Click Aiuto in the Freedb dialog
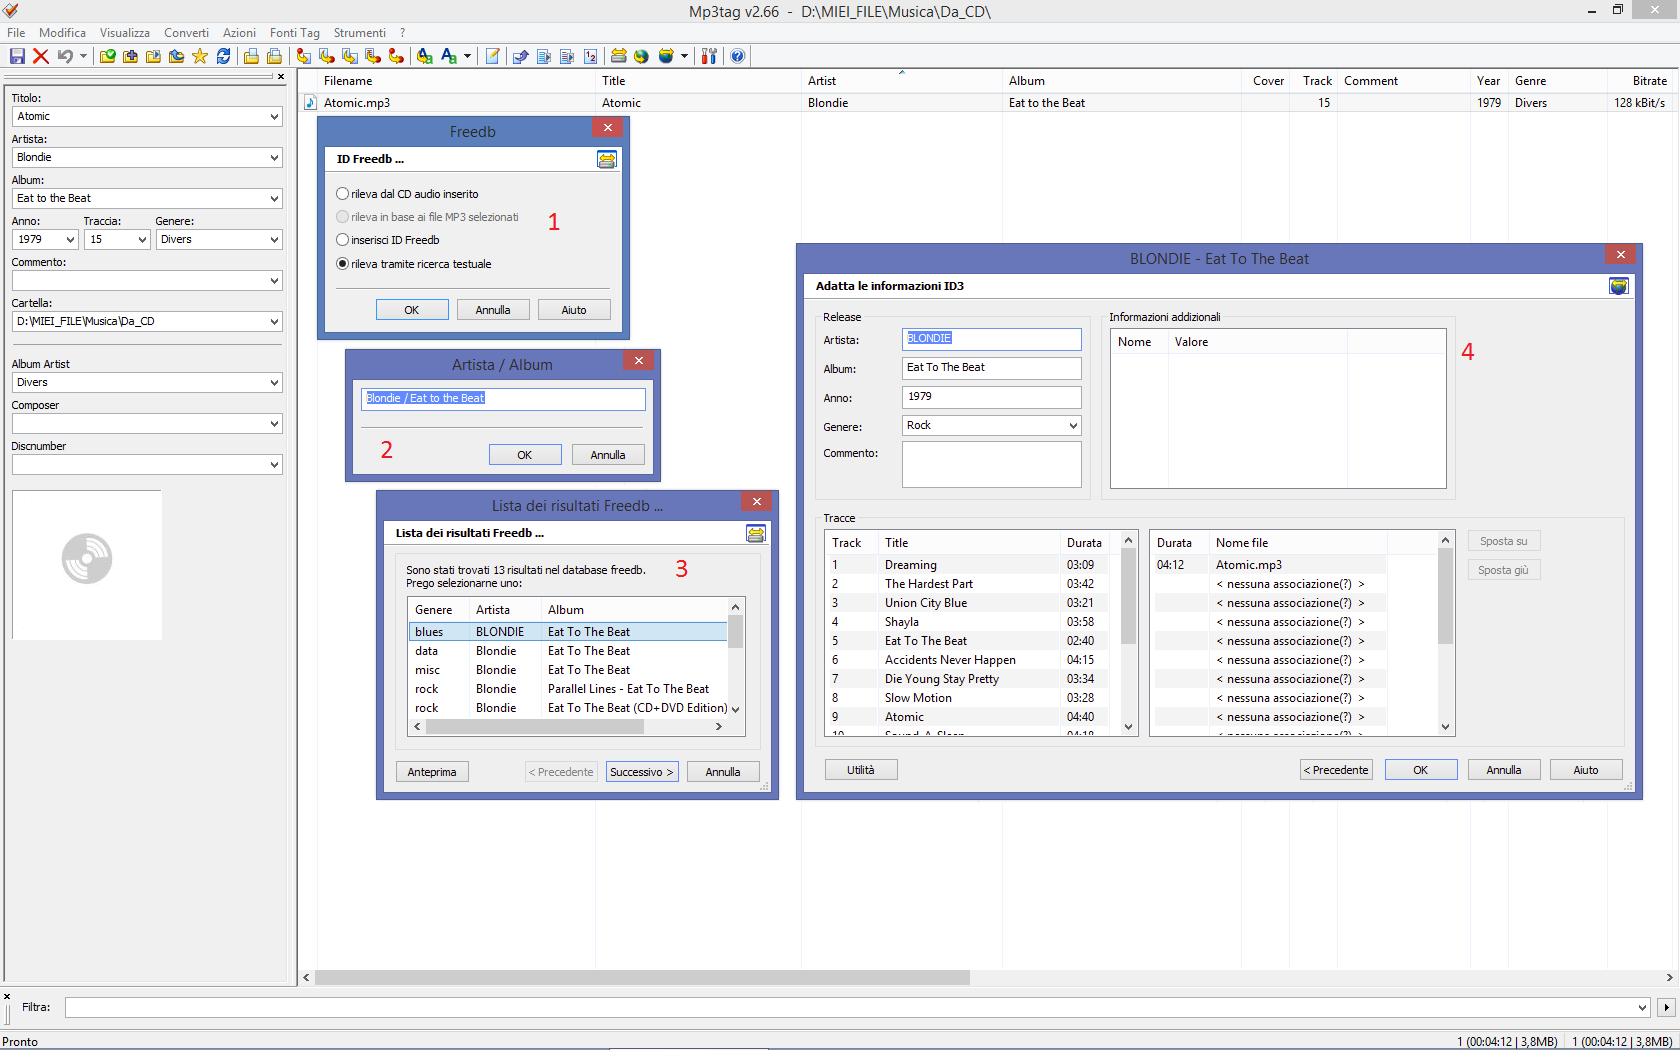Screen dimensions: 1680x1050 click(574, 310)
